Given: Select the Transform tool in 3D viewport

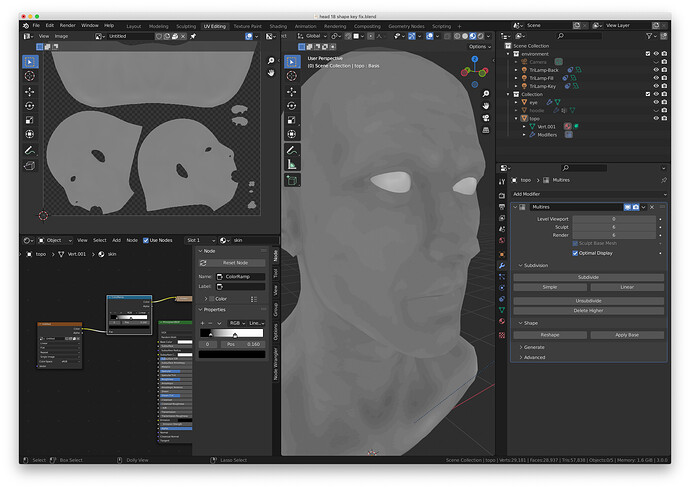Looking at the screenshot, I should pyautogui.click(x=291, y=134).
